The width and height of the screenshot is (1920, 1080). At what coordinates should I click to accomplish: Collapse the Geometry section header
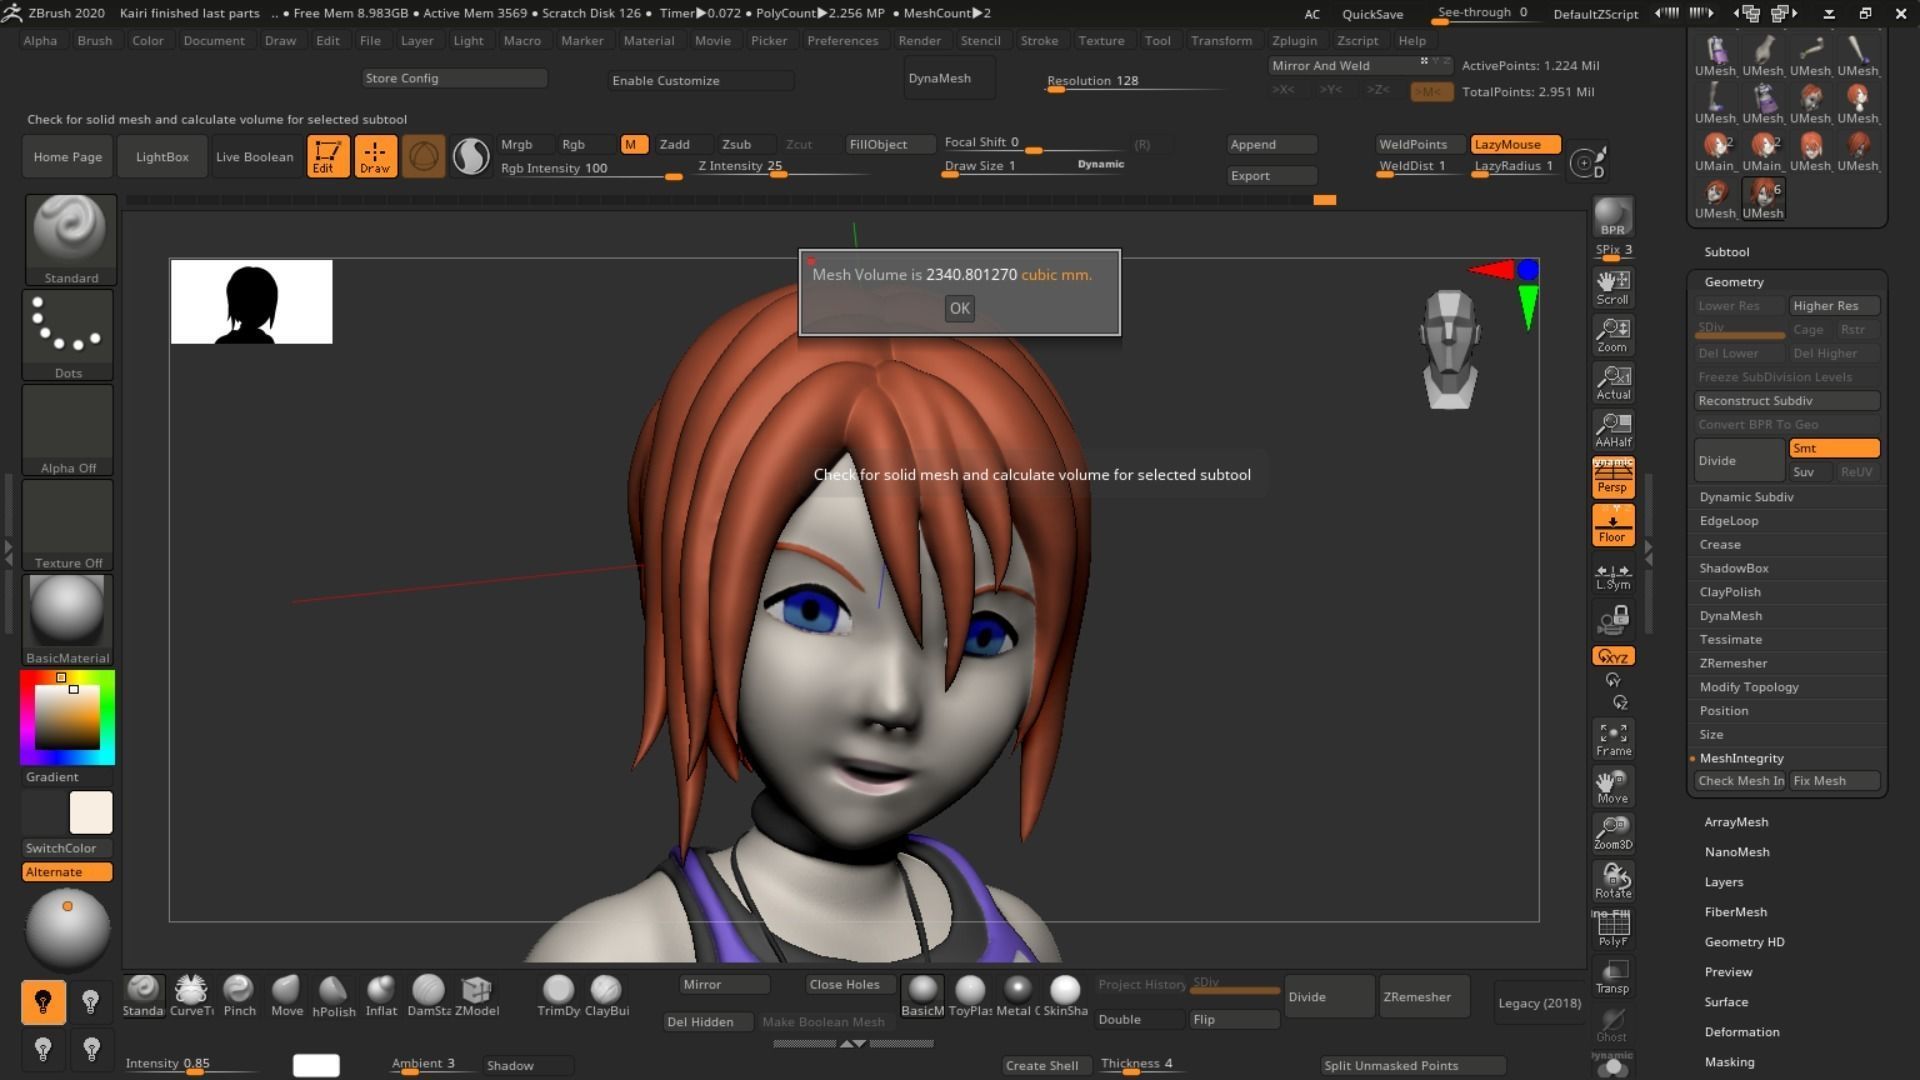tap(1733, 282)
